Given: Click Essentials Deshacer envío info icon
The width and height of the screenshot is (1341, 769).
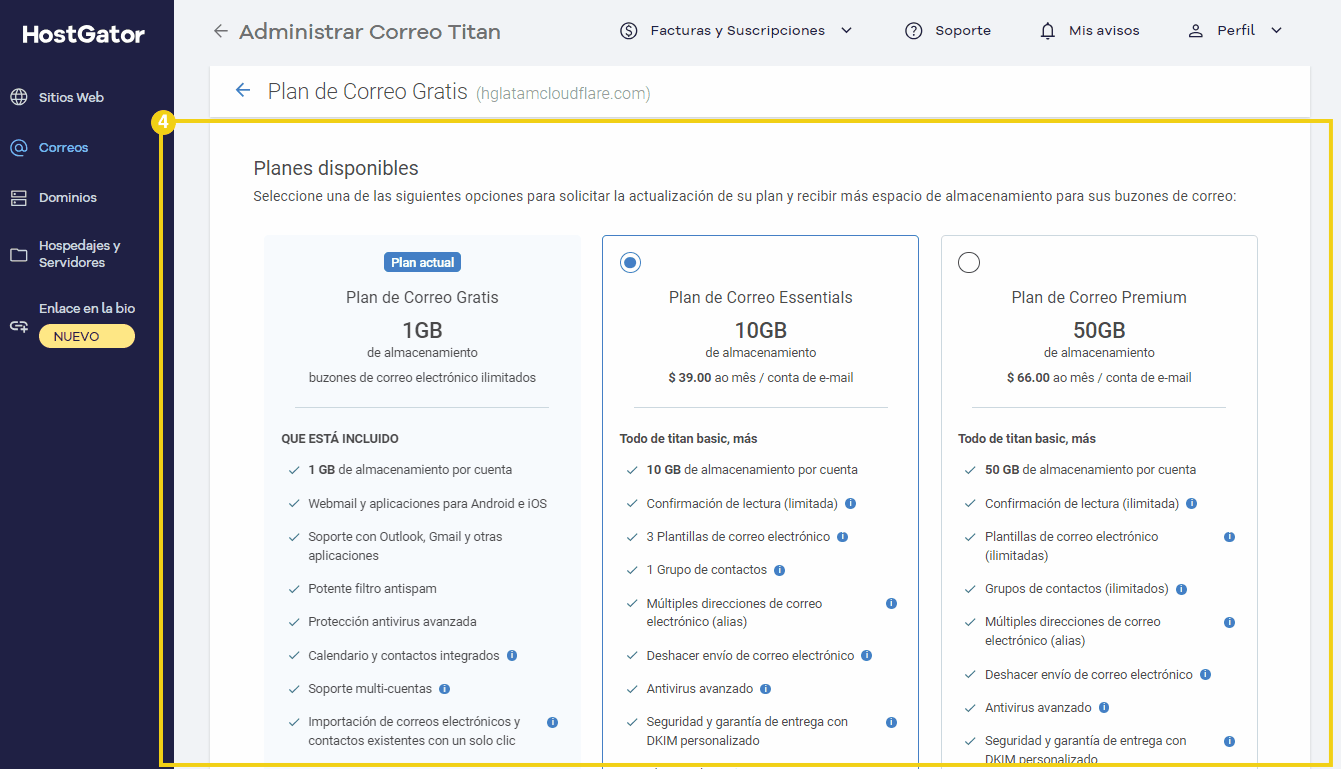Looking at the screenshot, I should (x=867, y=655).
